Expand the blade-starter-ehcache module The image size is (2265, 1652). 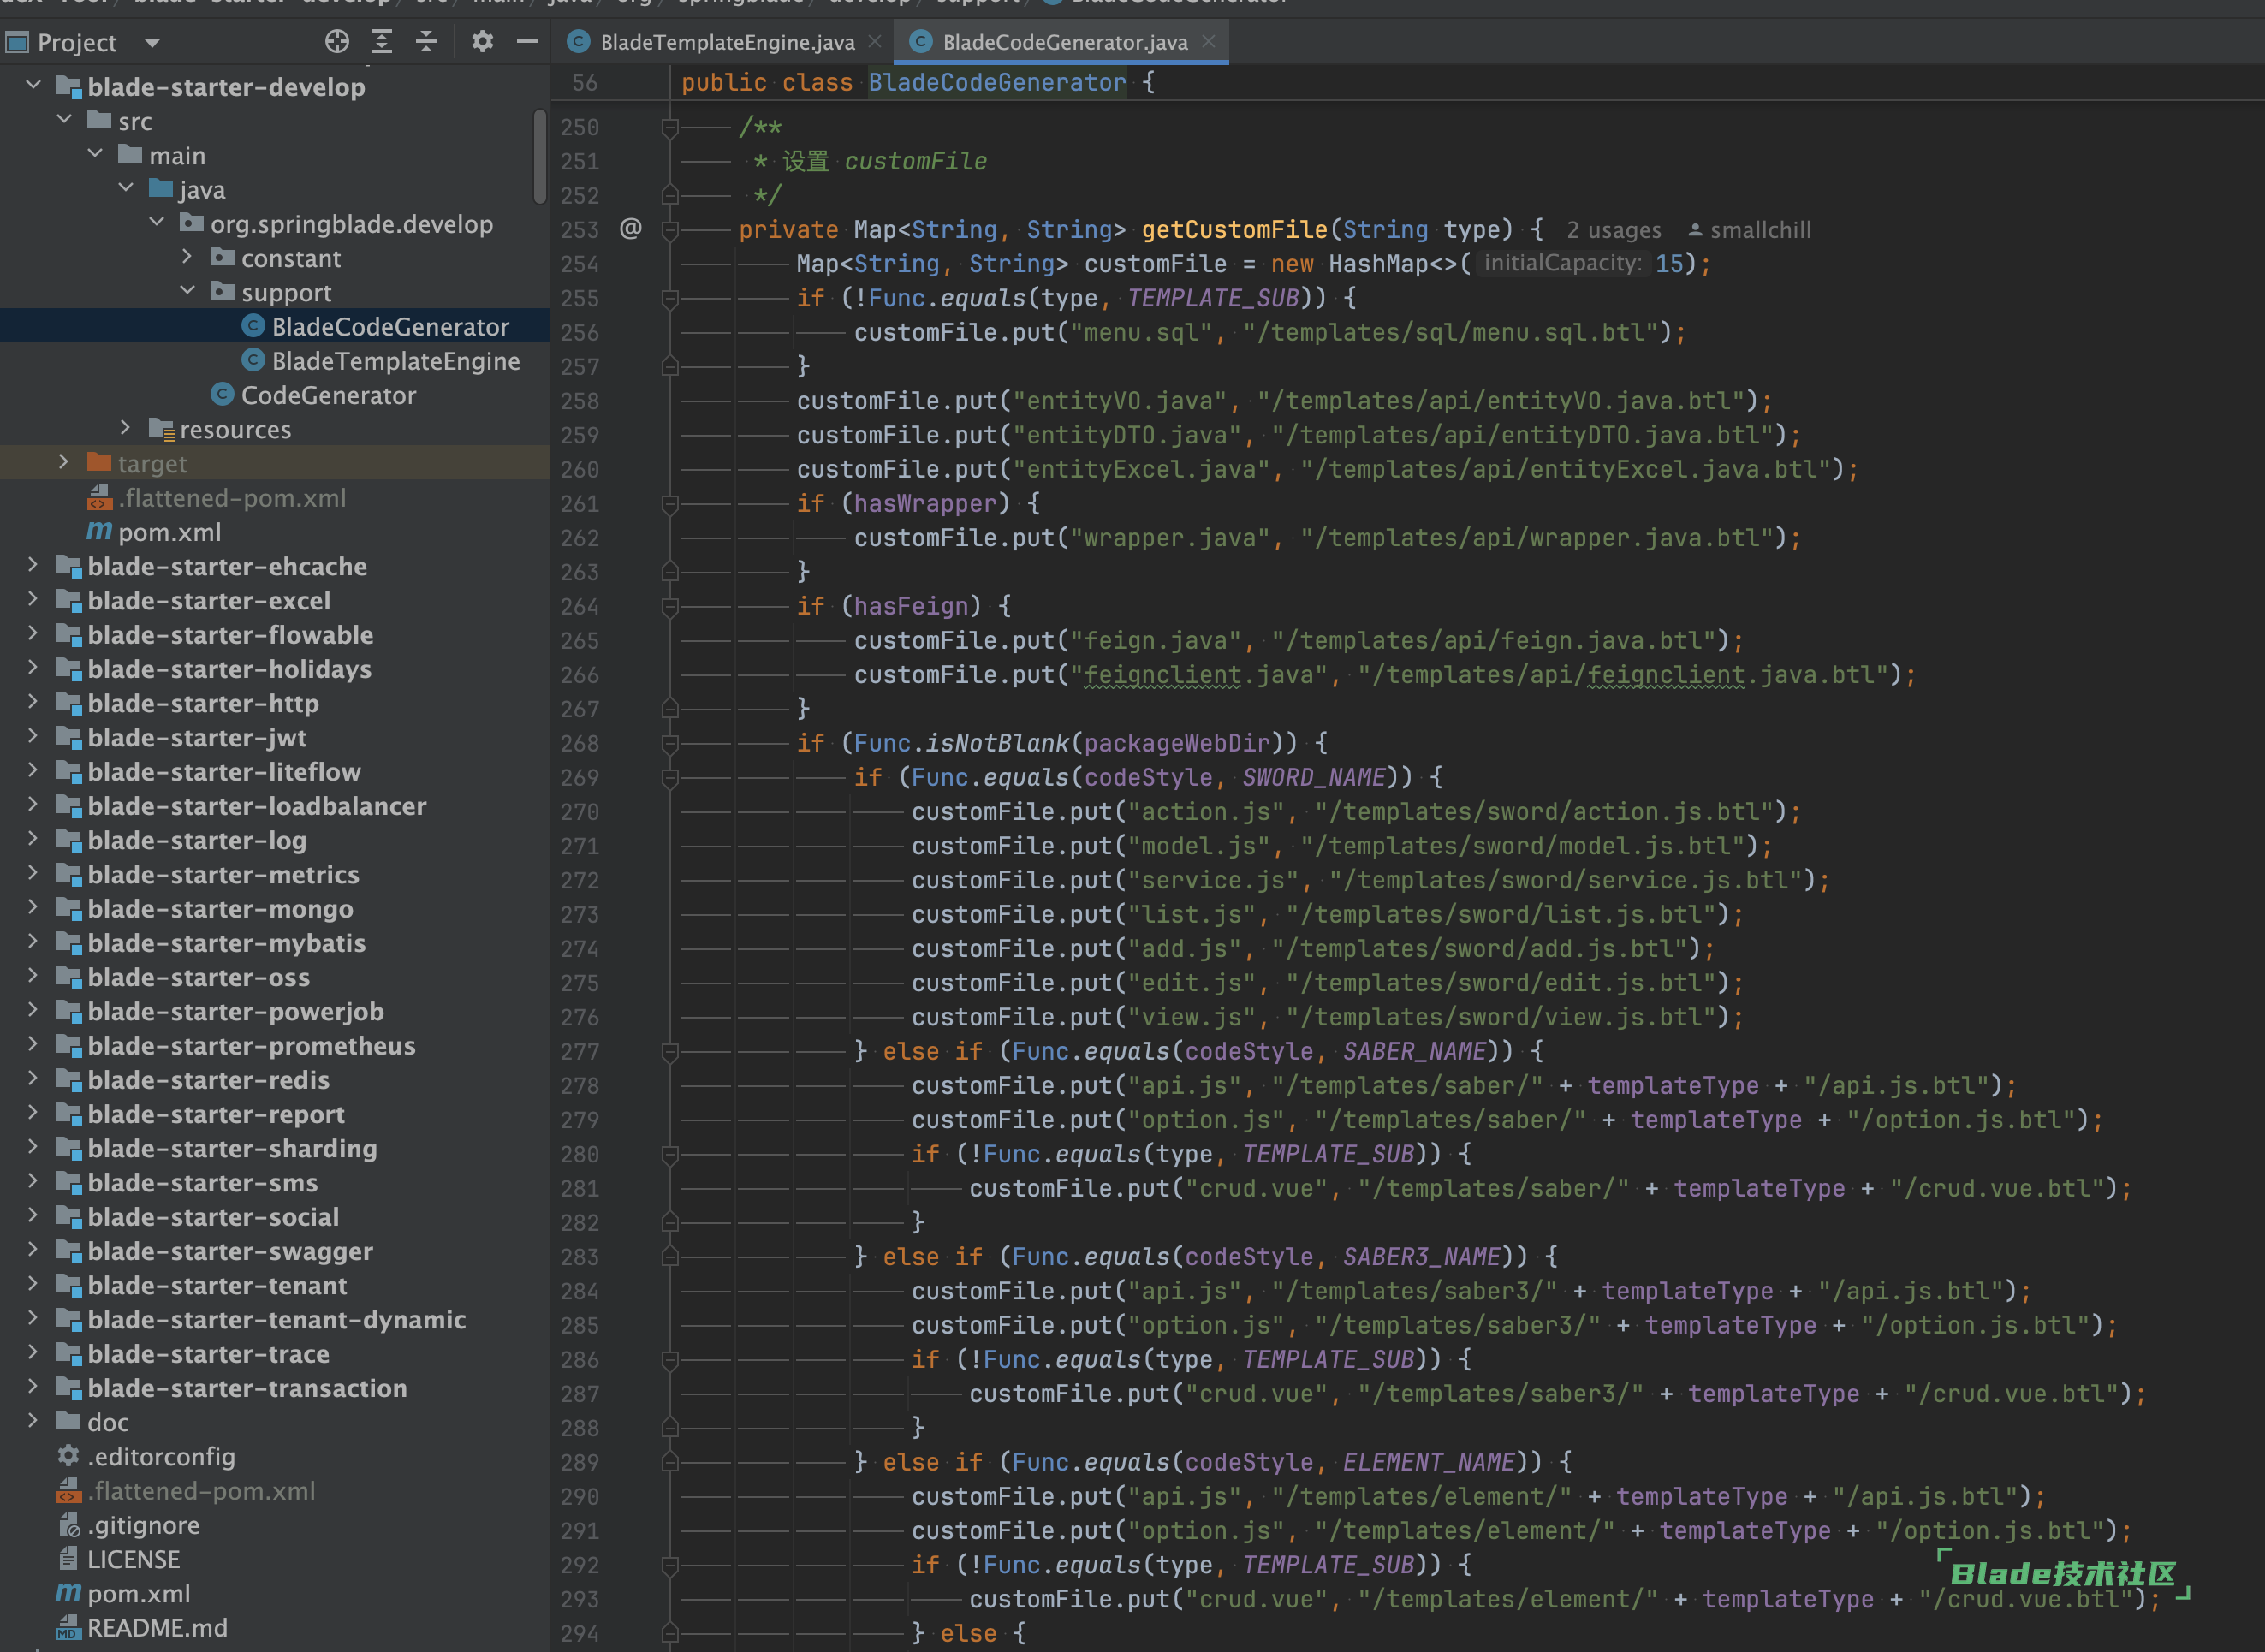[33, 565]
